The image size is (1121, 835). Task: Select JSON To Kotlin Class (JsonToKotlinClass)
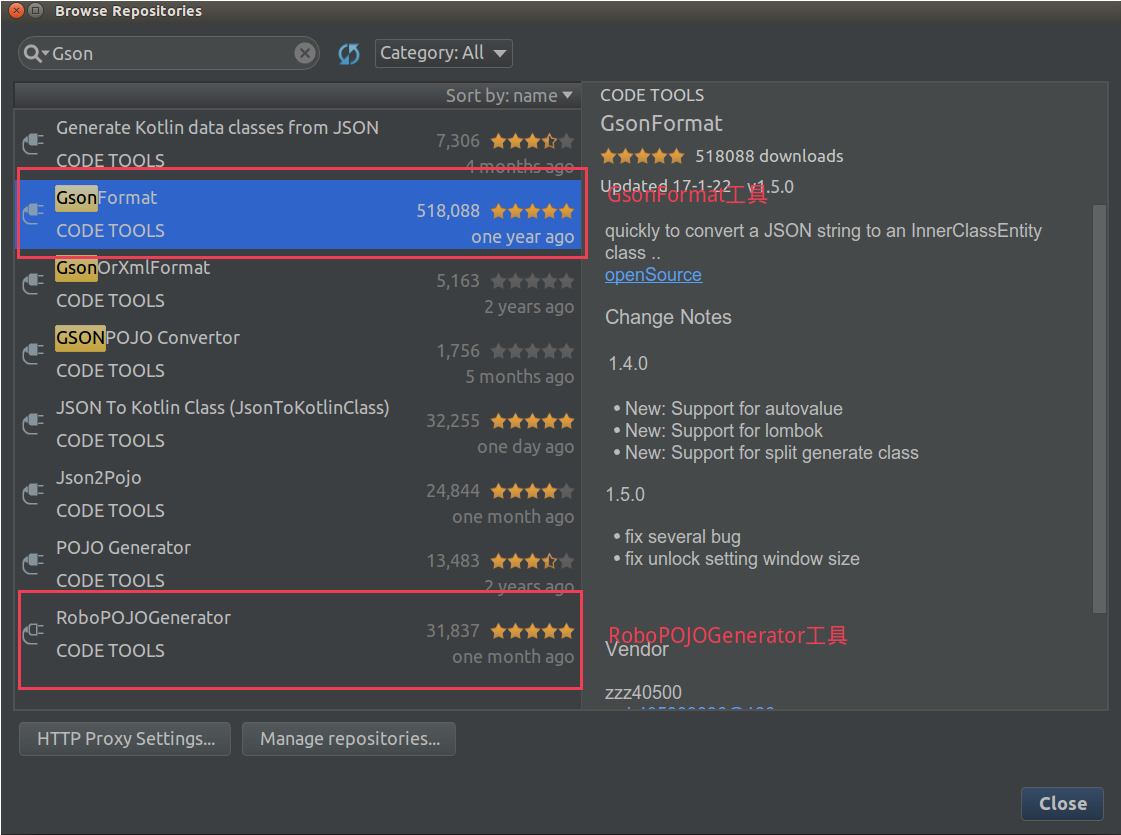pos(297,424)
